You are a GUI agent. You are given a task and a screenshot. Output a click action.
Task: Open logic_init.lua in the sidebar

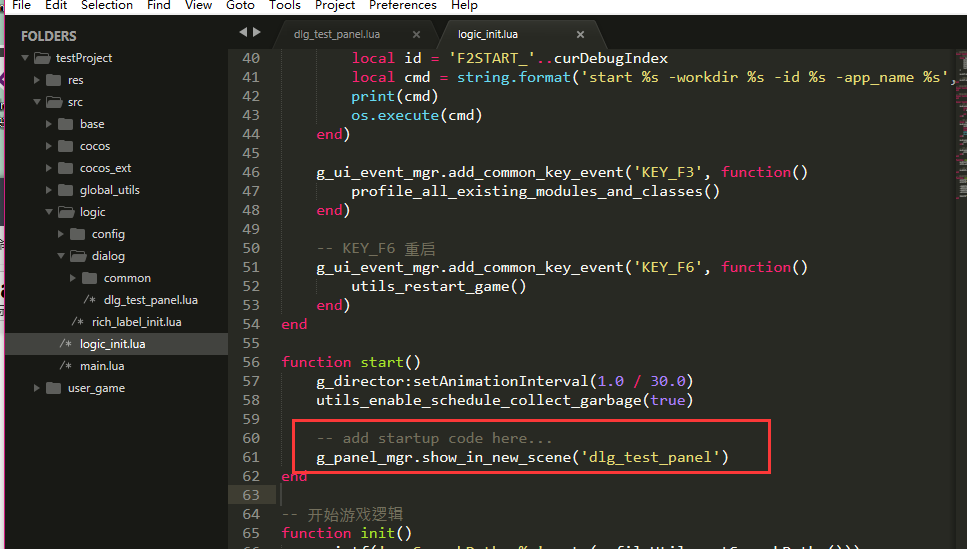click(112, 344)
